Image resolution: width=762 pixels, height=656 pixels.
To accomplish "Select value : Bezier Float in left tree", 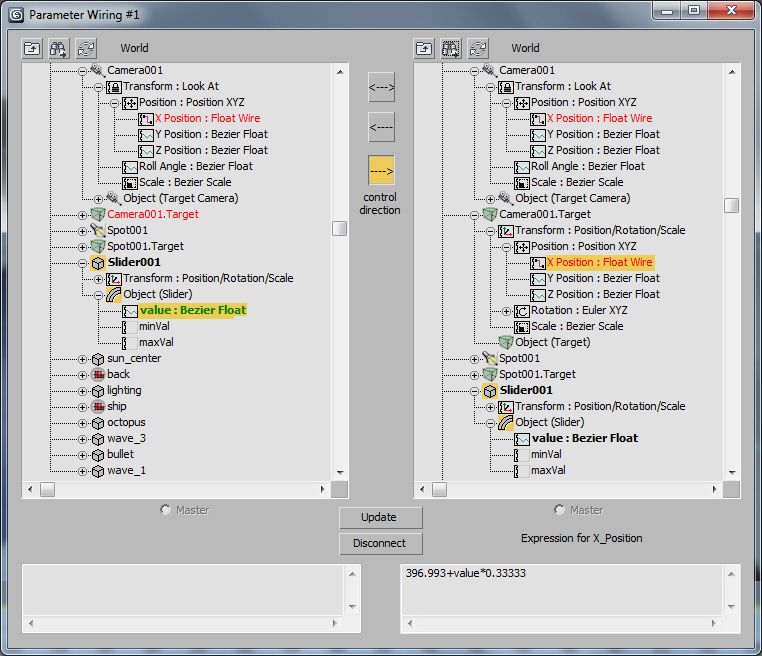I will [x=192, y=310].
